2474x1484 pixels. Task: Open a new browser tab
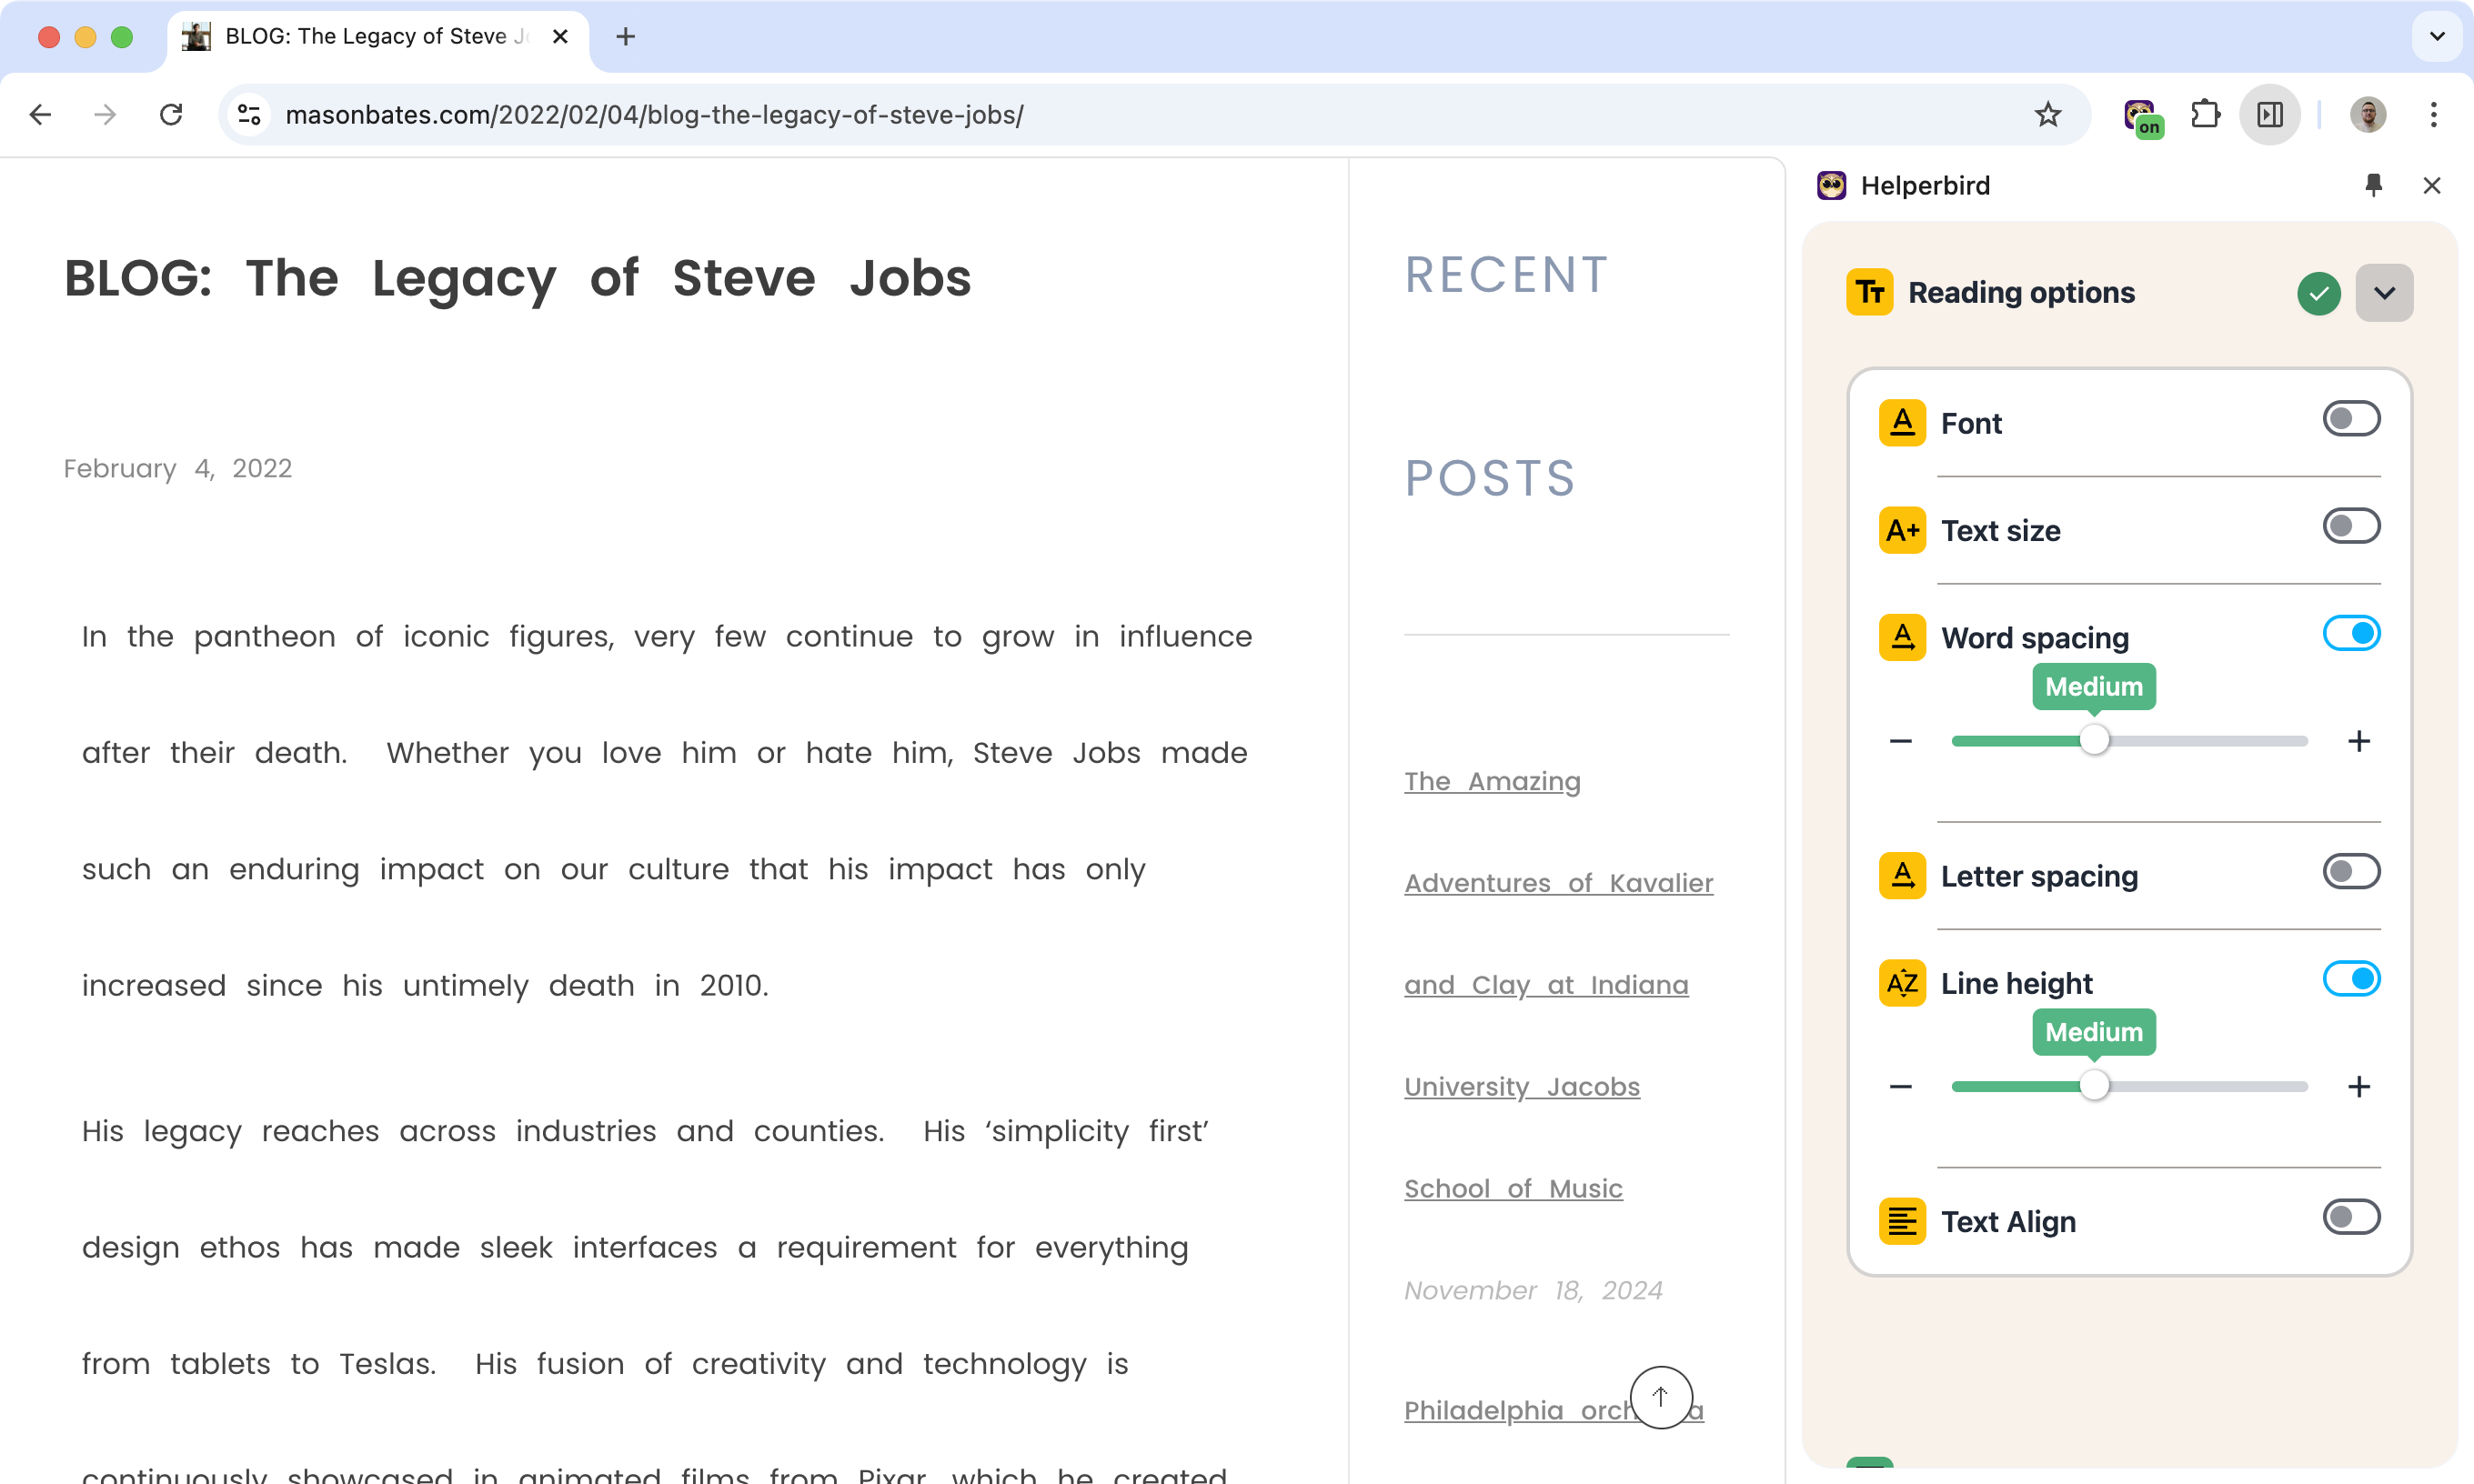tap(625, 37)
